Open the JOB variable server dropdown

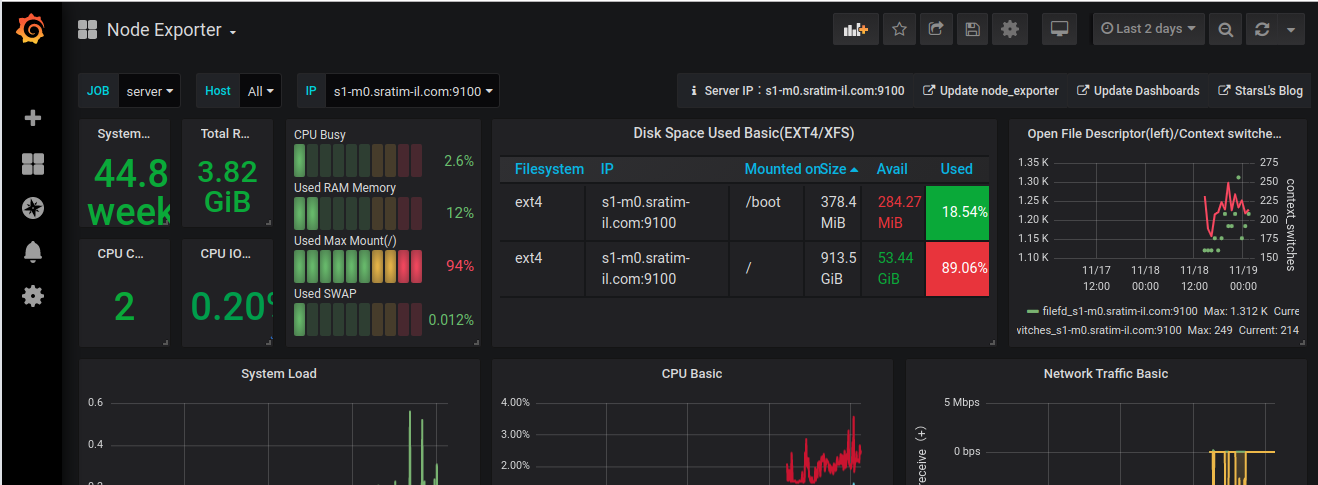point(149,91)
